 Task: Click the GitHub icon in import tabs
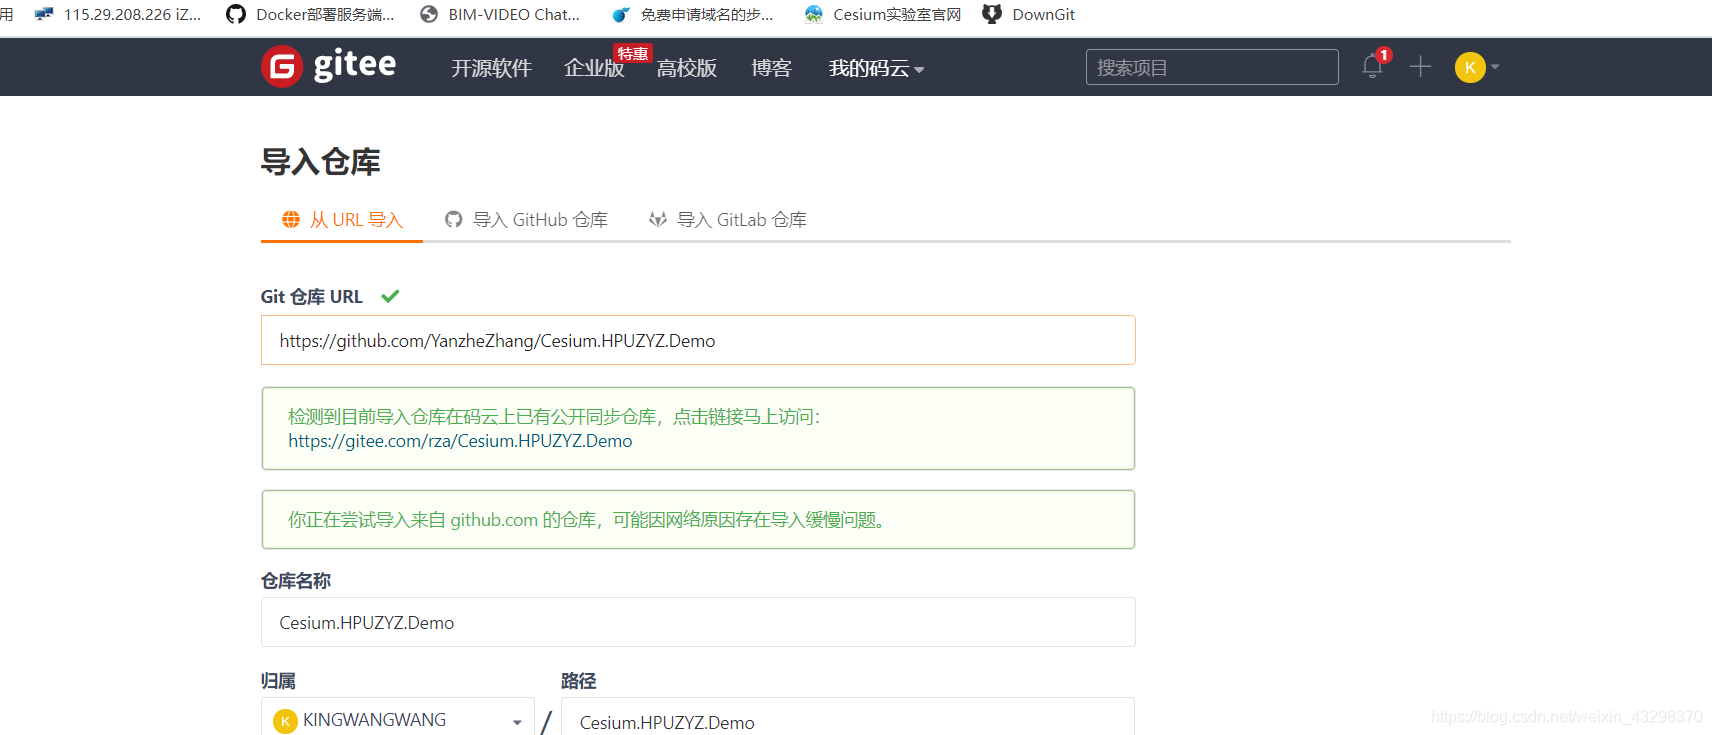(x=454, y=219)
